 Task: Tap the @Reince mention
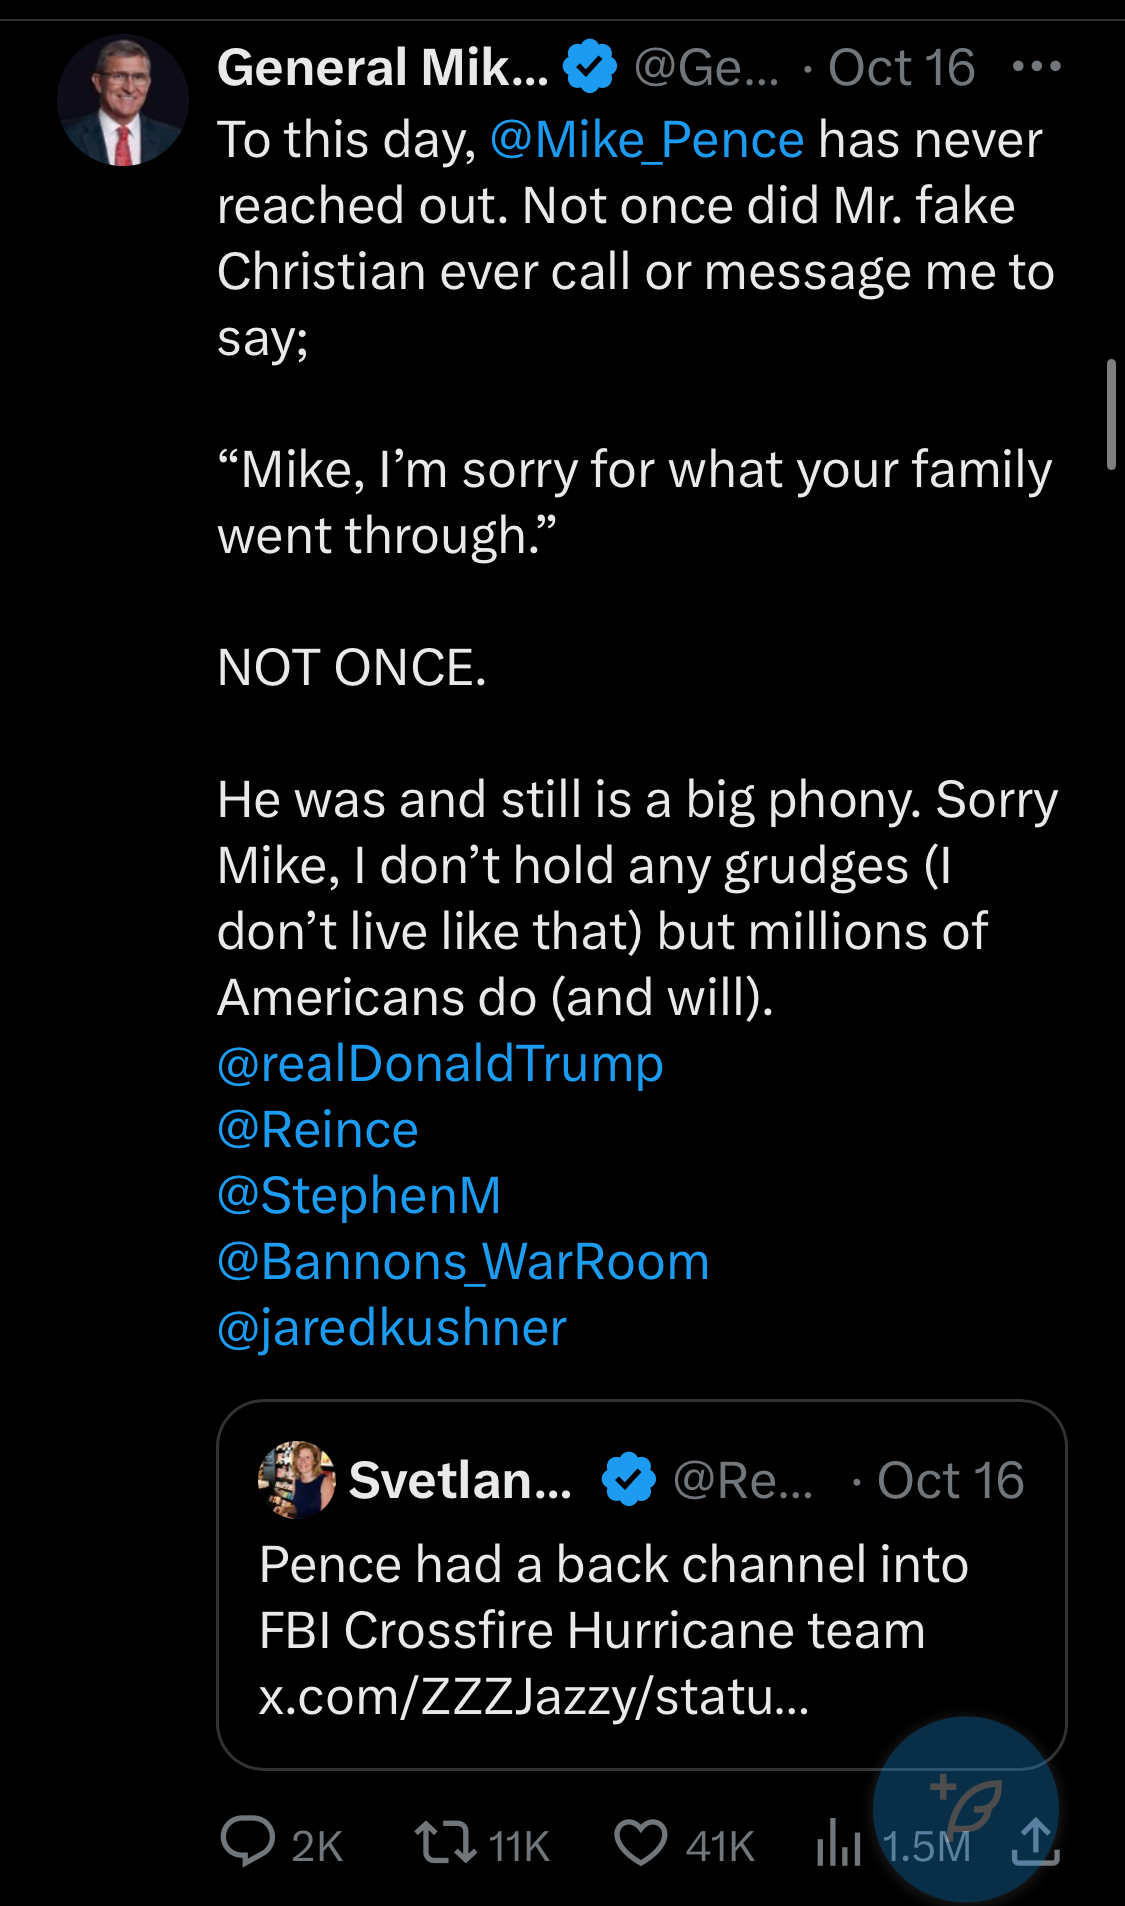[318, 1130]
